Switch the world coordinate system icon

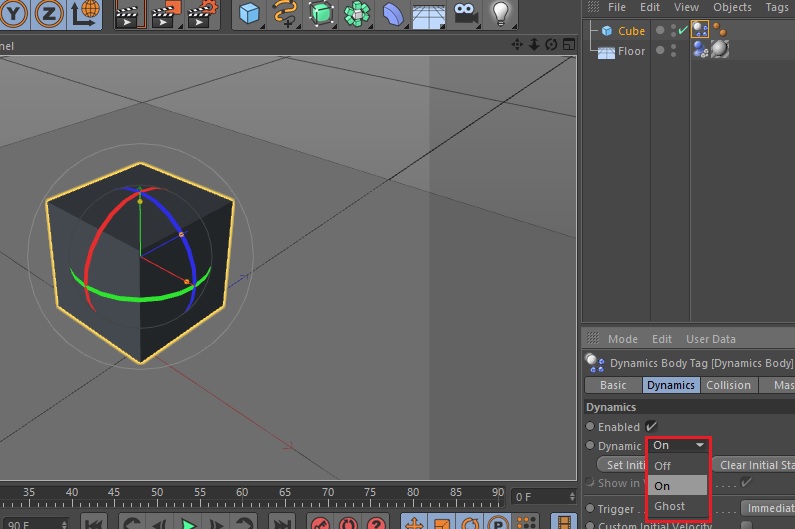84,14
